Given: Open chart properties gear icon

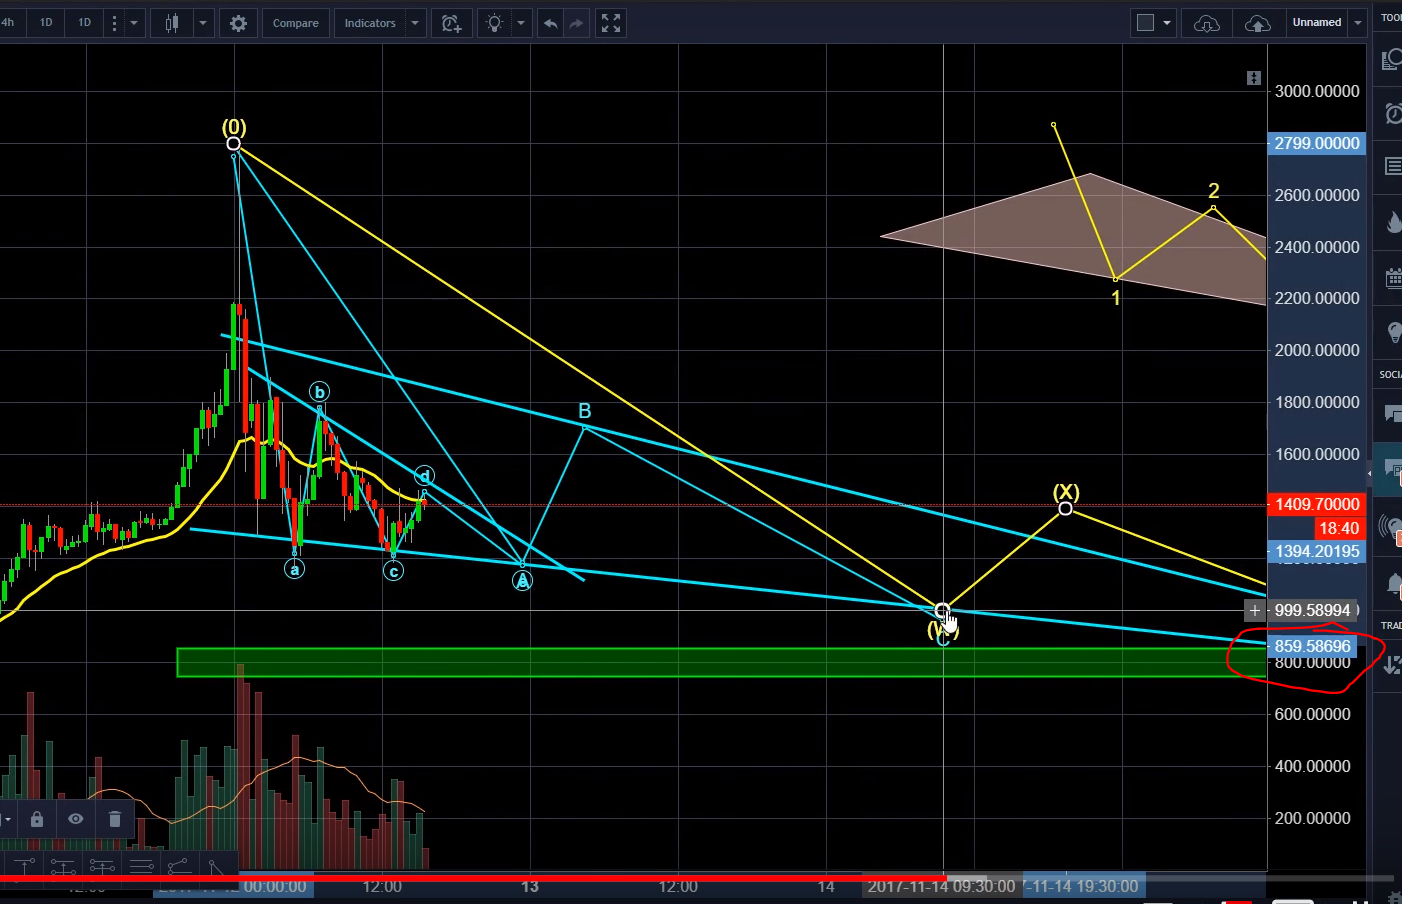Looking at the screenshot, I should pos(238,23).
